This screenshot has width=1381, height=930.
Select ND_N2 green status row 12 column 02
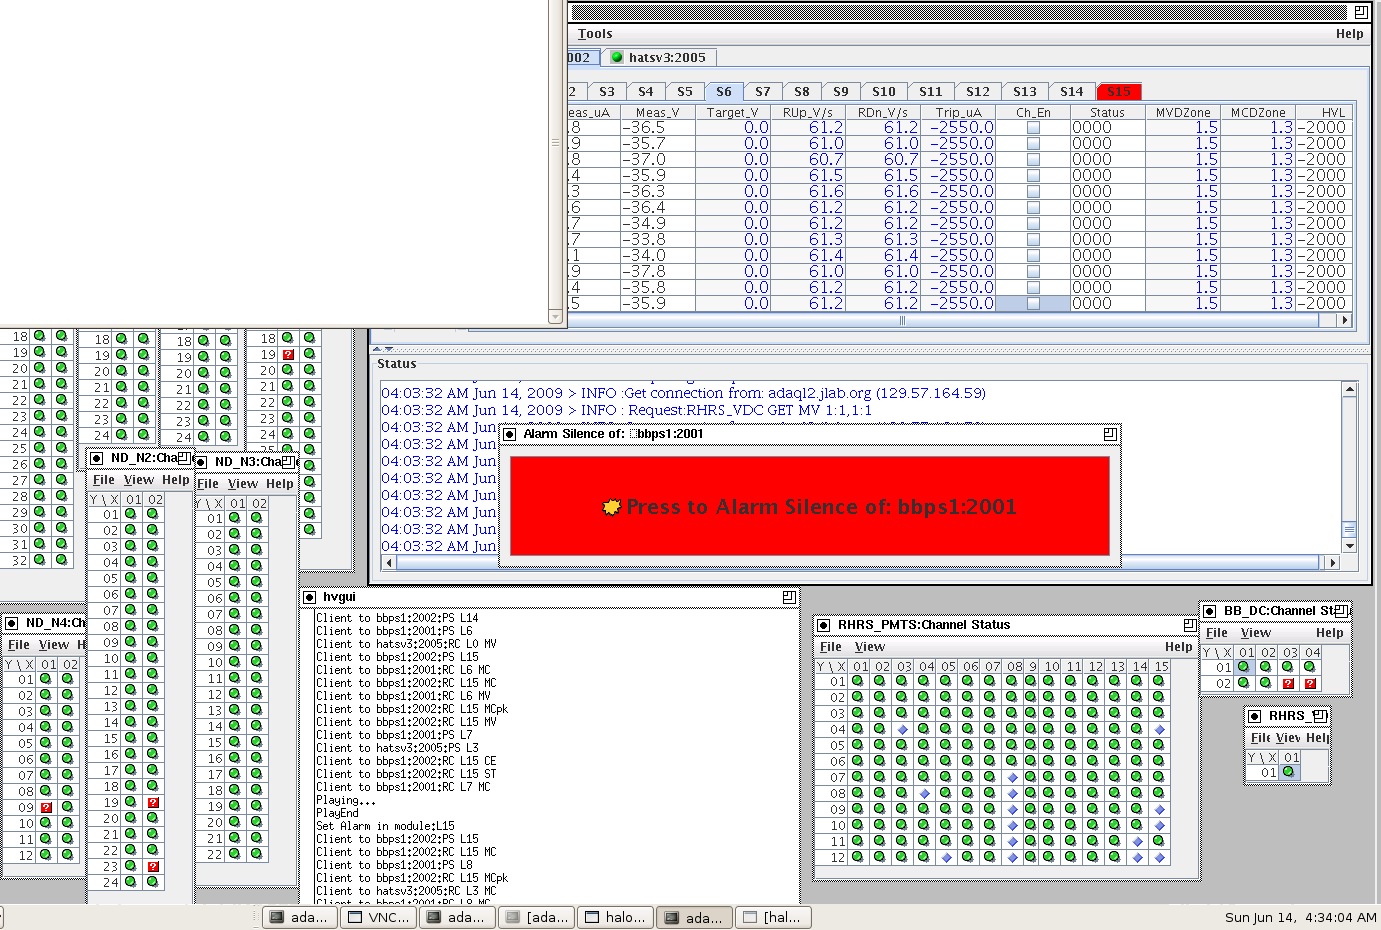pyautogui.click(x=153, y=690)
